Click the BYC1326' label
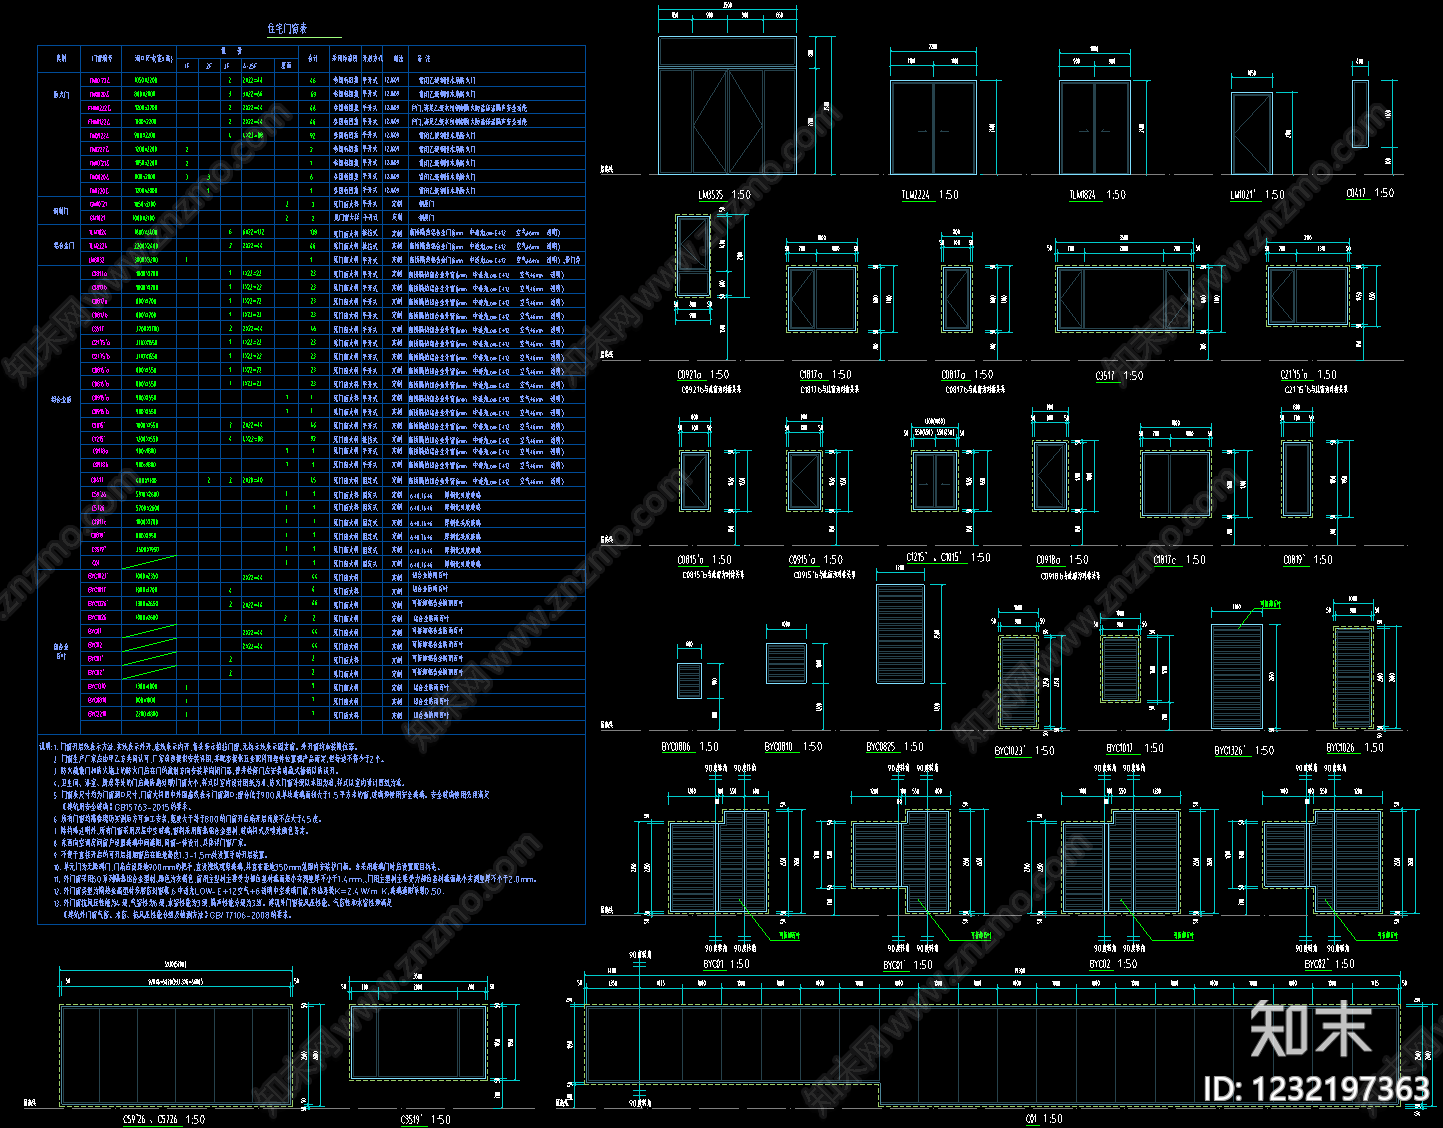Viewport: 1443px width, 1128px height. tap(1232, 751)
